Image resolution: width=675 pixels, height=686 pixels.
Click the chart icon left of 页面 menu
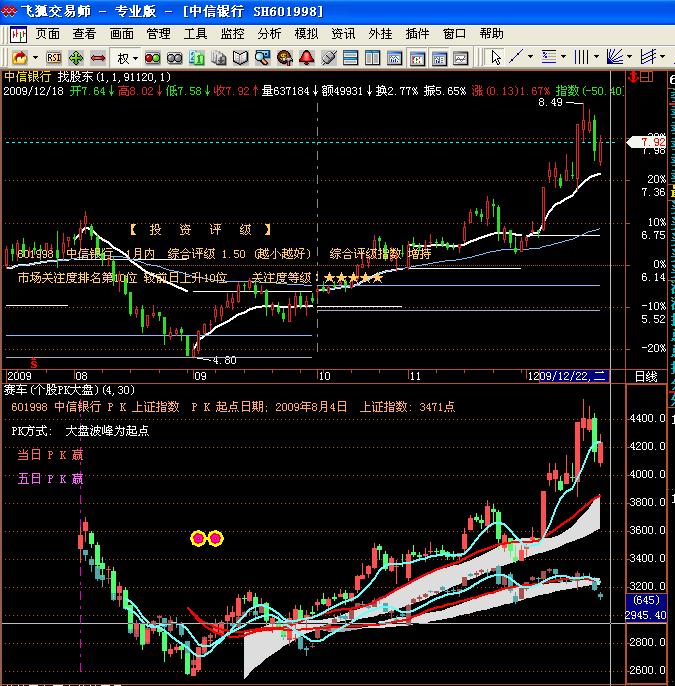pos(18,35)
